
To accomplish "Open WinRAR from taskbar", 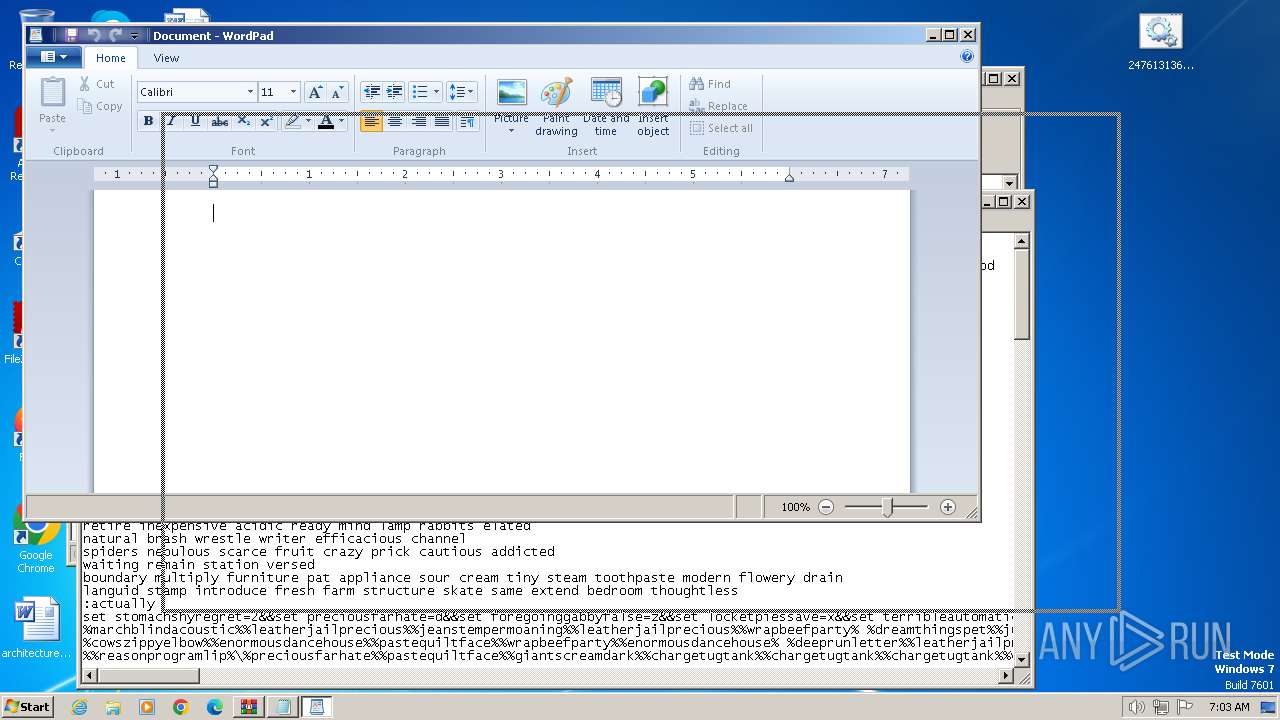I will click(248, 707).
